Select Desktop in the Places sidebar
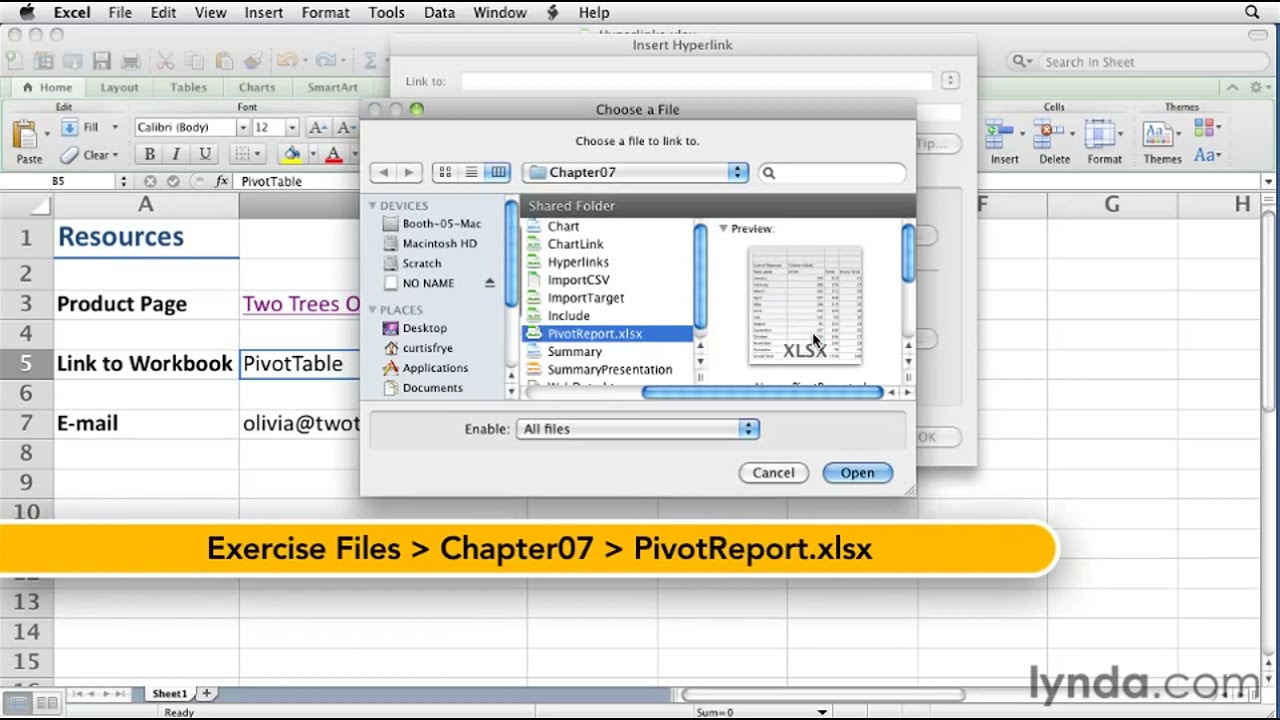The width and height of the screenshot is (1280, 720). pos(425,328)
